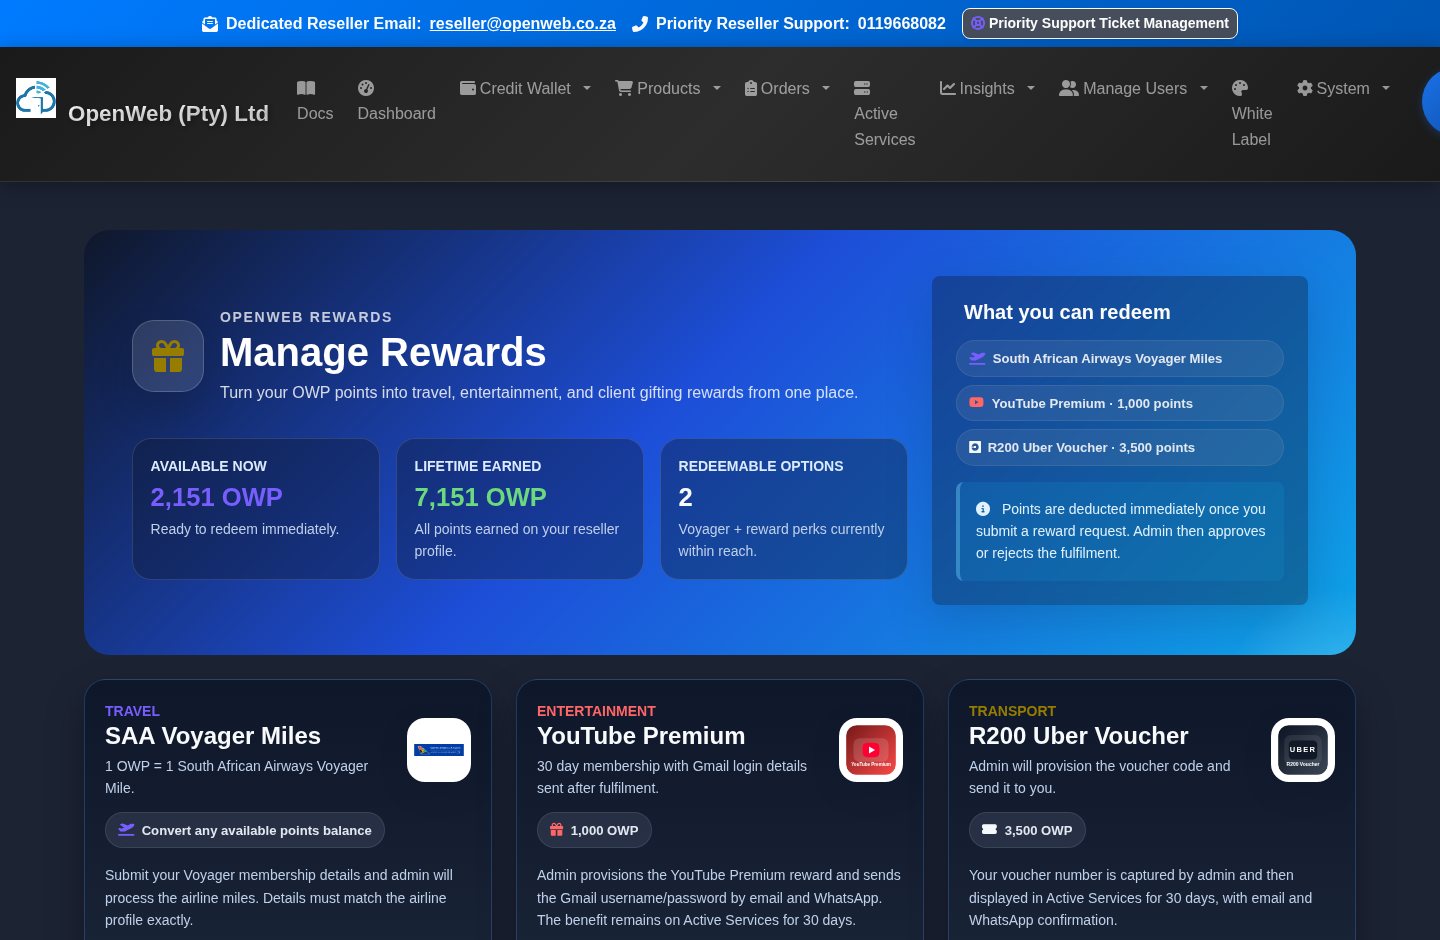Expand the Insights dropdown menu
Screen dimensions: 1440x940
pyautogui.click(x=1031, y=88)
